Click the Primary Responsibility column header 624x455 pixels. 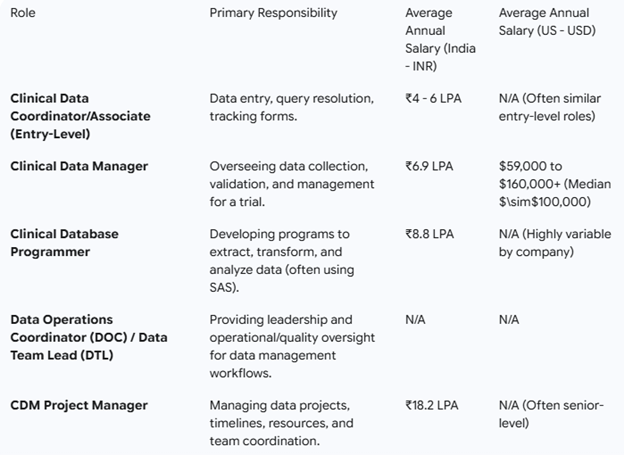[273, 13]
